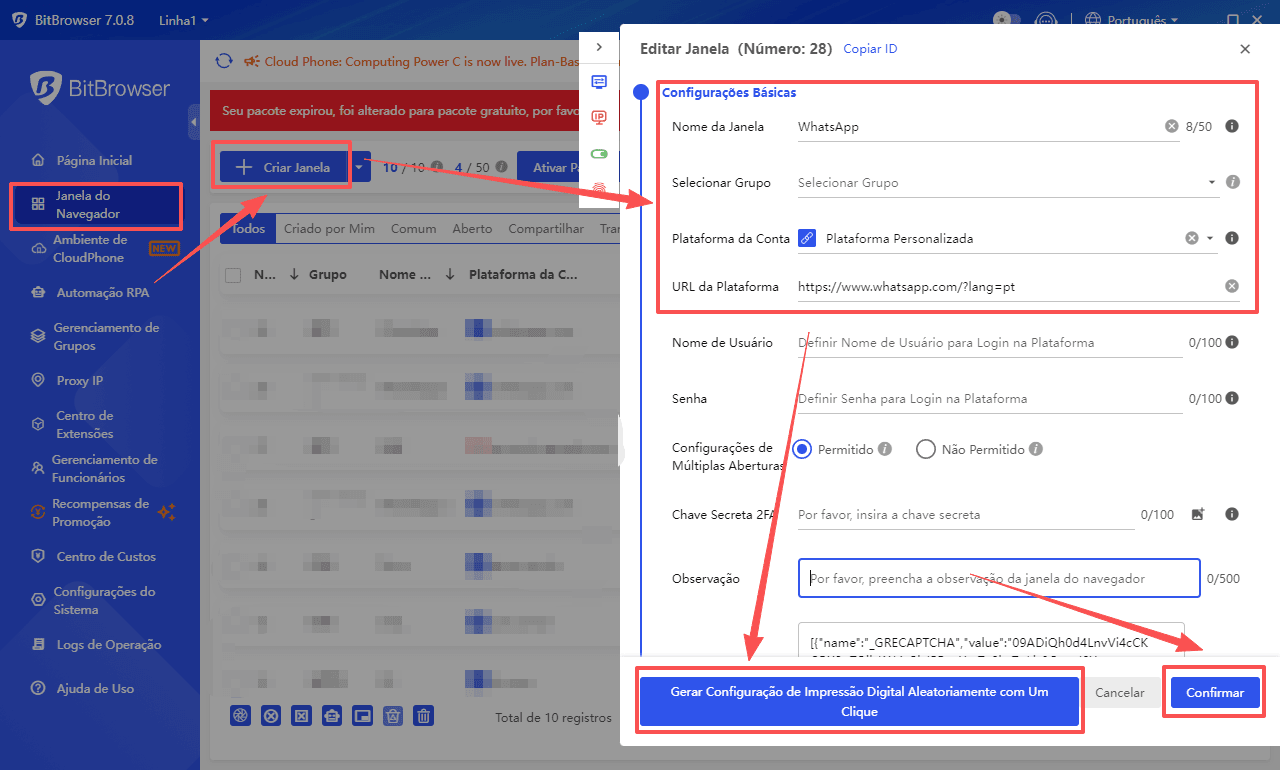Tick the select-all checkbox in table header
The width and height of the screenshot is (1280, 770).
(x=233, y=275)
